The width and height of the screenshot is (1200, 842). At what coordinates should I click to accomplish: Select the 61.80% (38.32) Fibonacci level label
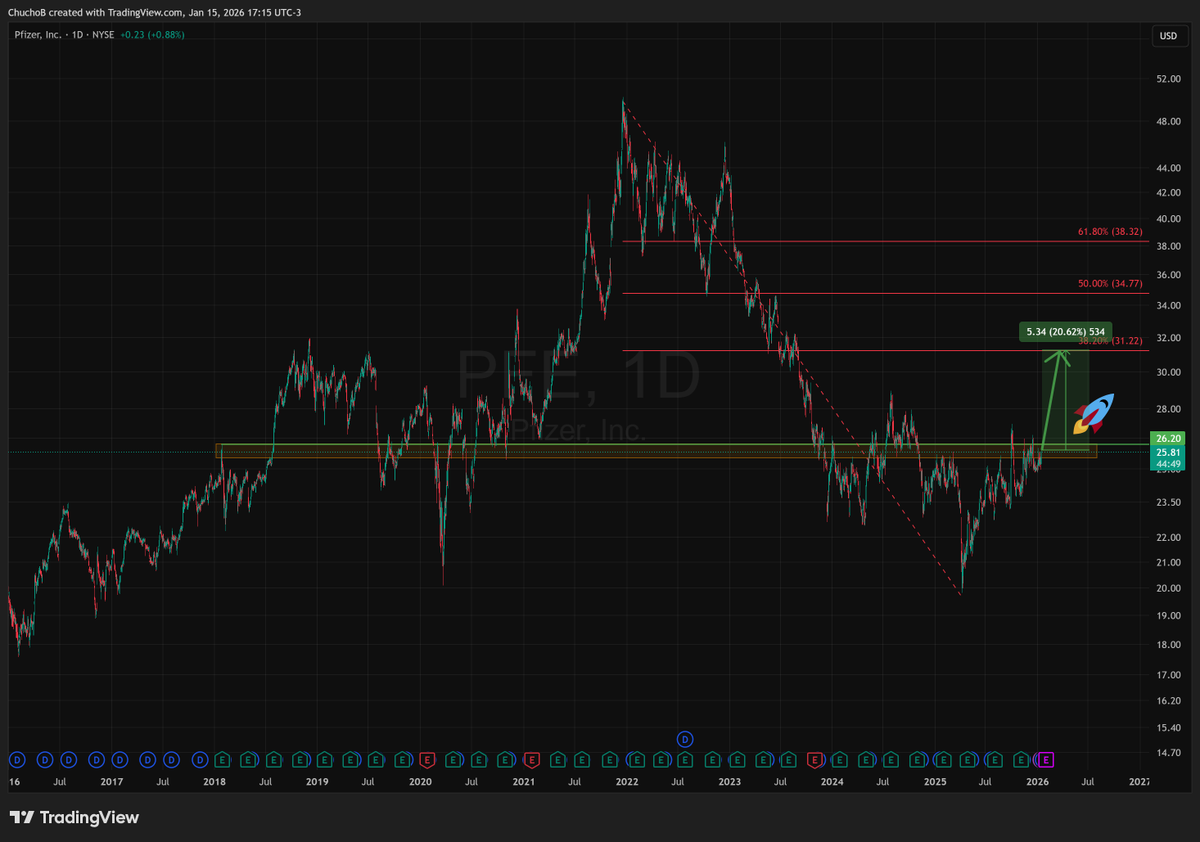[1110, 231]
